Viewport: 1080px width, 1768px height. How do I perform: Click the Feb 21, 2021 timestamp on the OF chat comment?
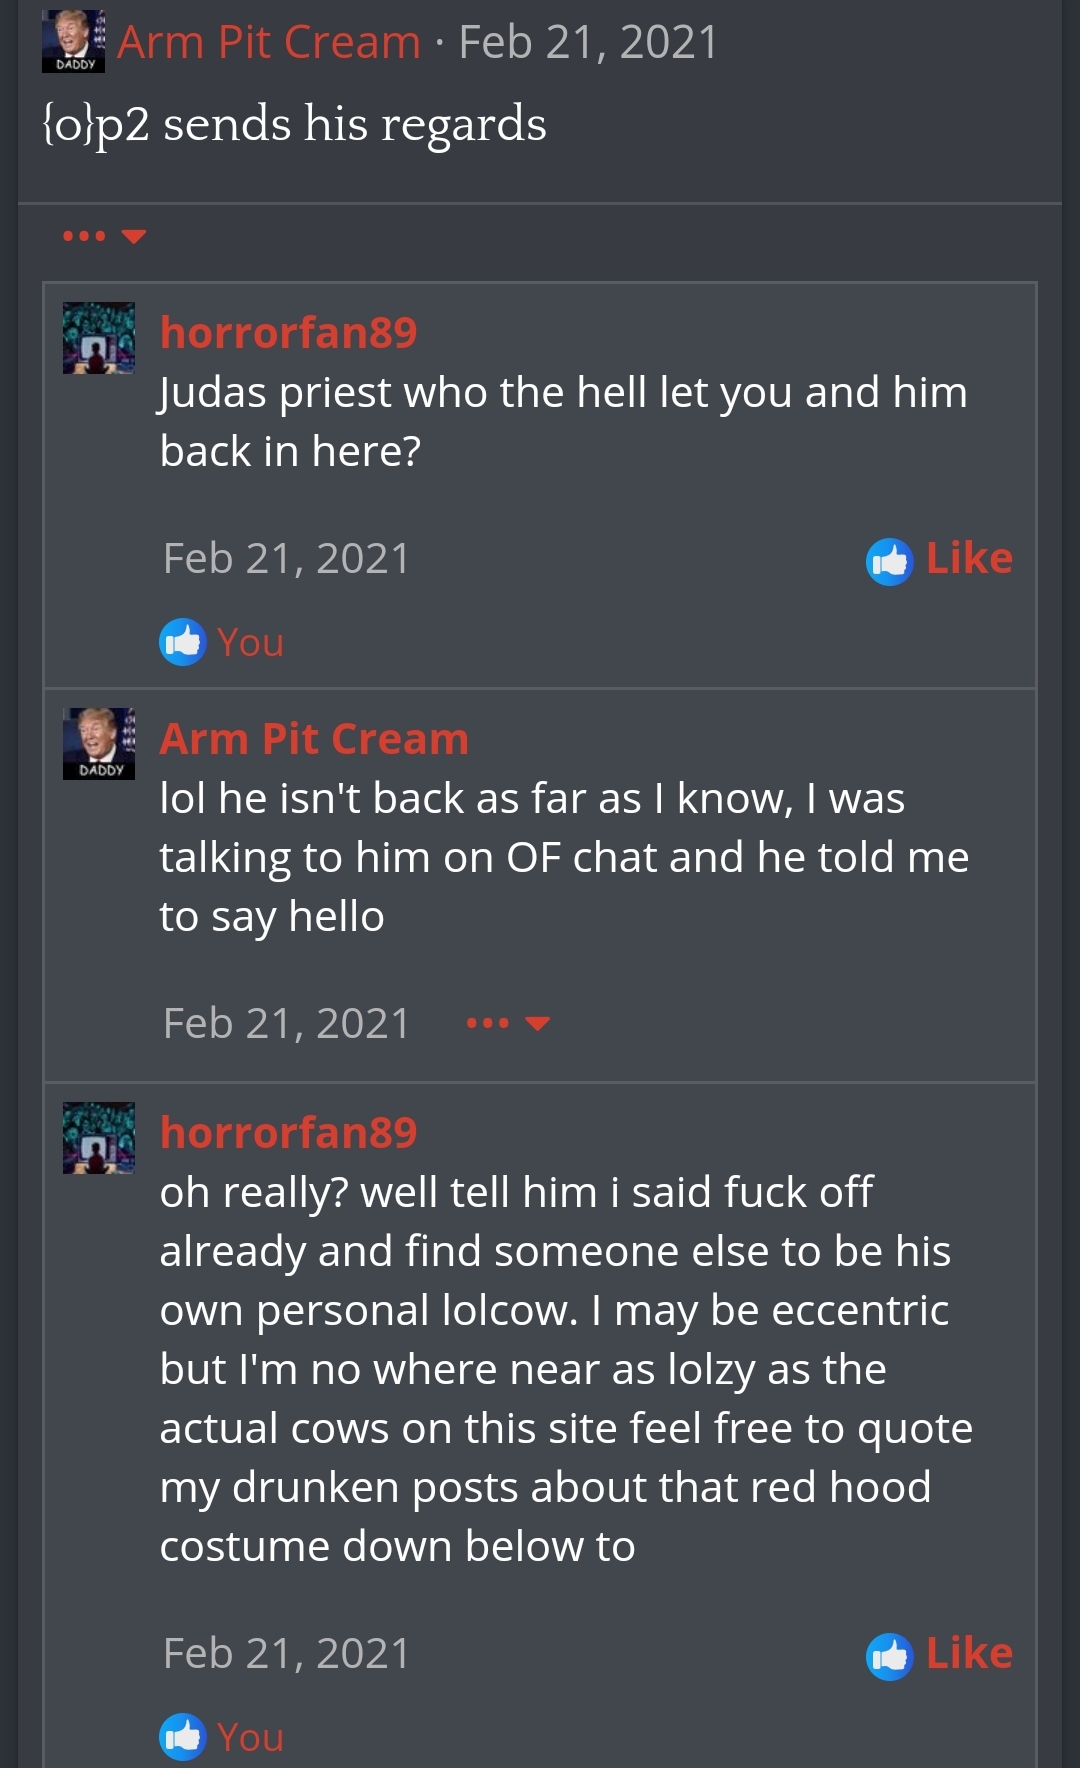coord(286,1023)
